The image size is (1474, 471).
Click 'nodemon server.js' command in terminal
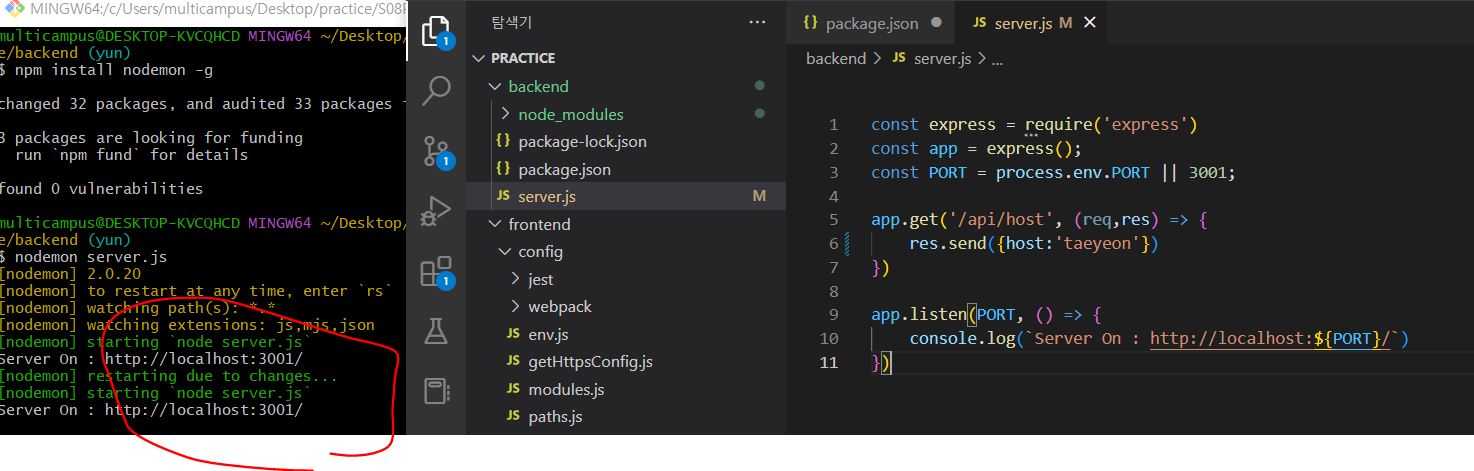(x=91, y=257)
